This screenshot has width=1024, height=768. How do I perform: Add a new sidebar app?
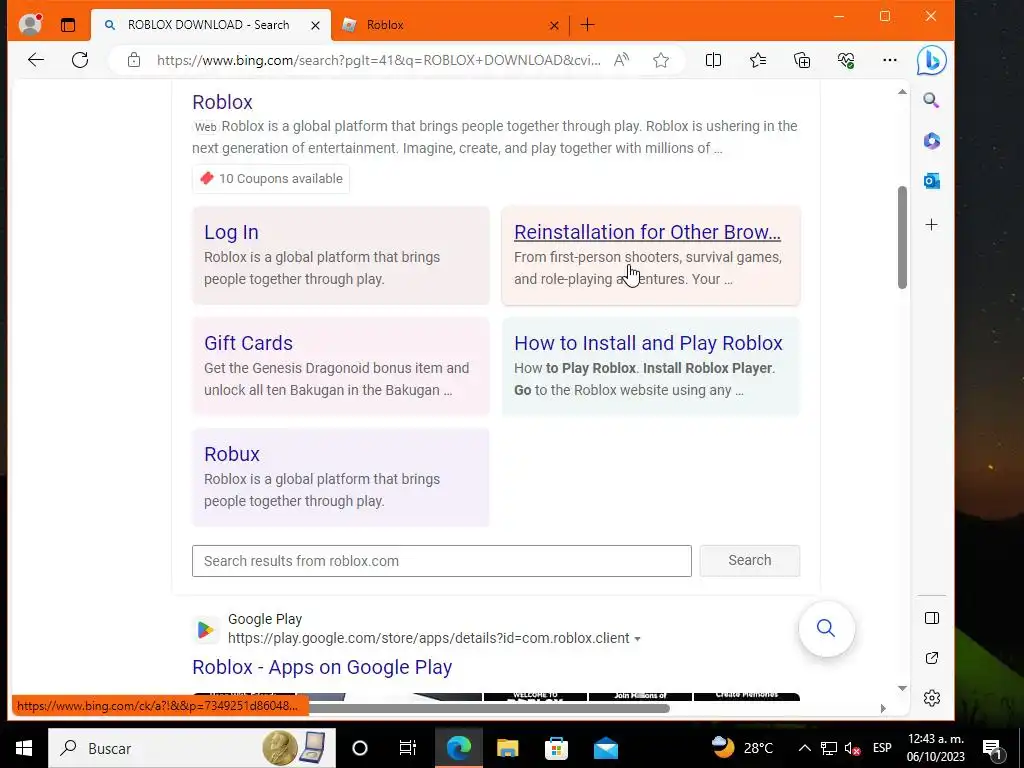(931, 225)
